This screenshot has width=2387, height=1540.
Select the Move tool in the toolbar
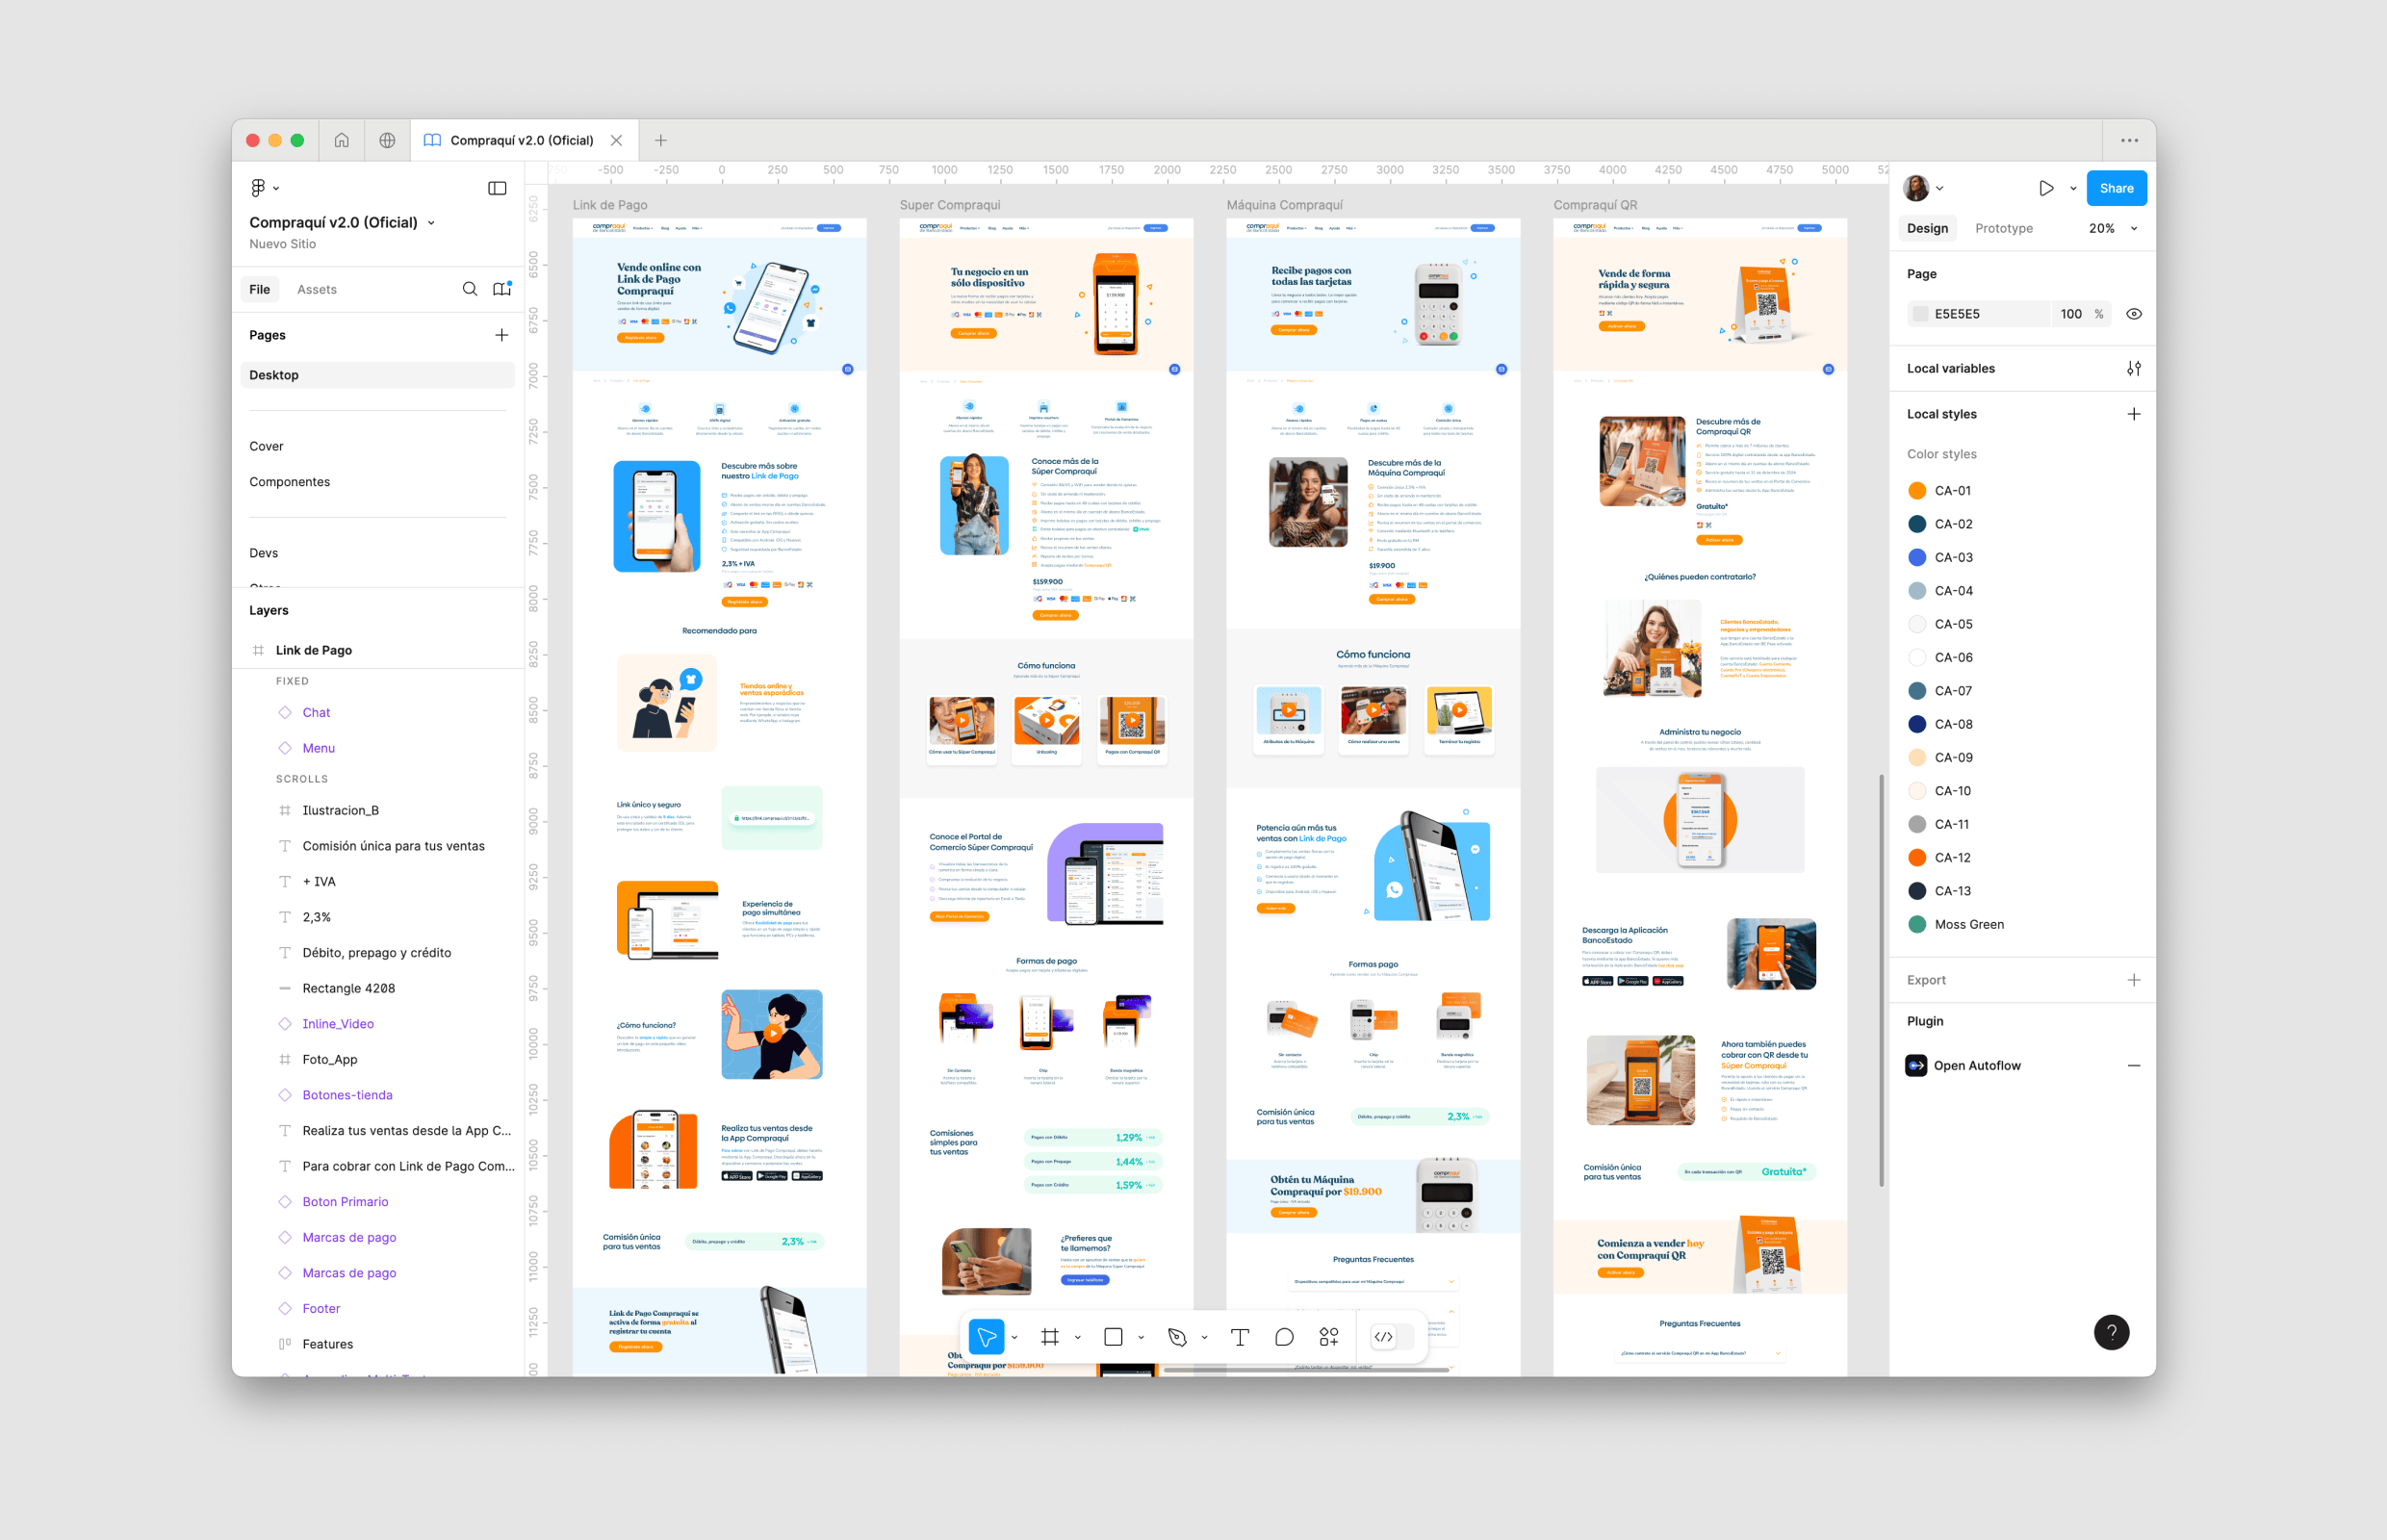coord(986,1337)
